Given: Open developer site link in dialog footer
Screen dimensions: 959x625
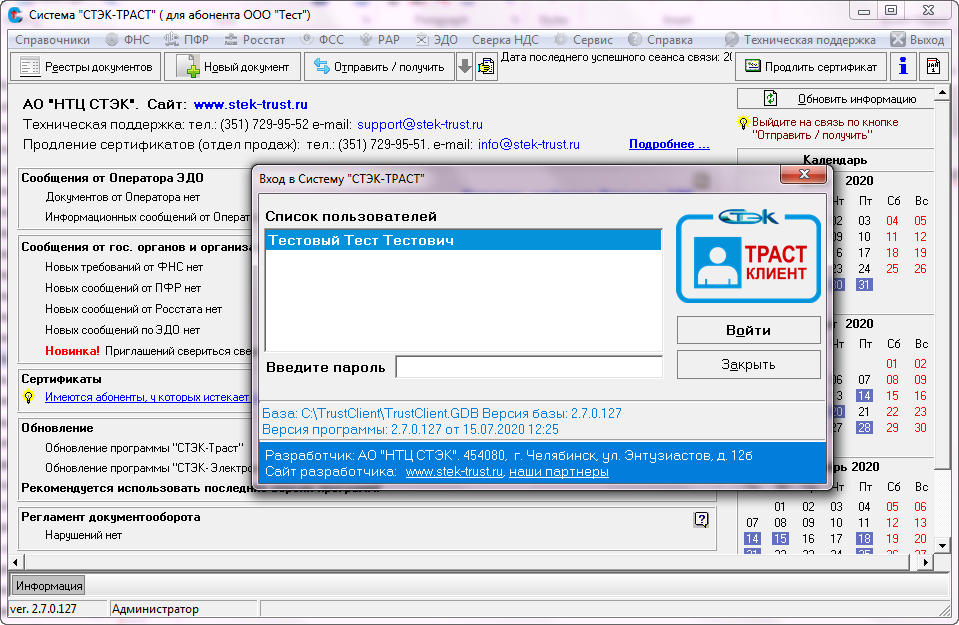Looking at the screenshot, I should tap(454, 472).
